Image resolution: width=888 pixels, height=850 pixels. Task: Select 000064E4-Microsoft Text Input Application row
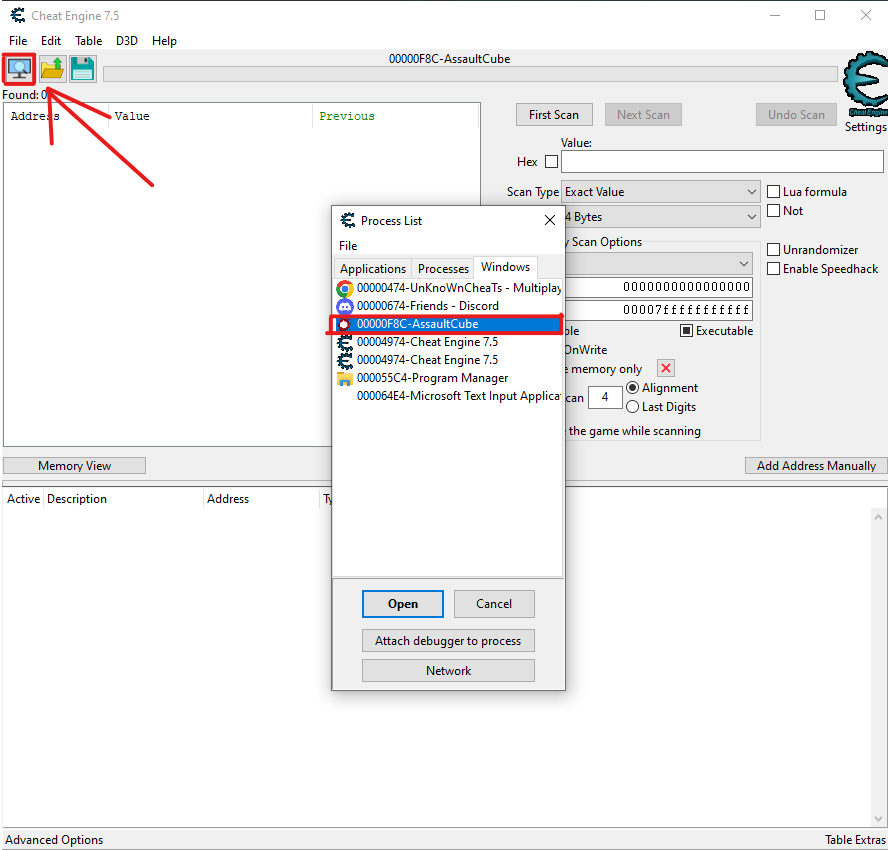coord(448,396)
